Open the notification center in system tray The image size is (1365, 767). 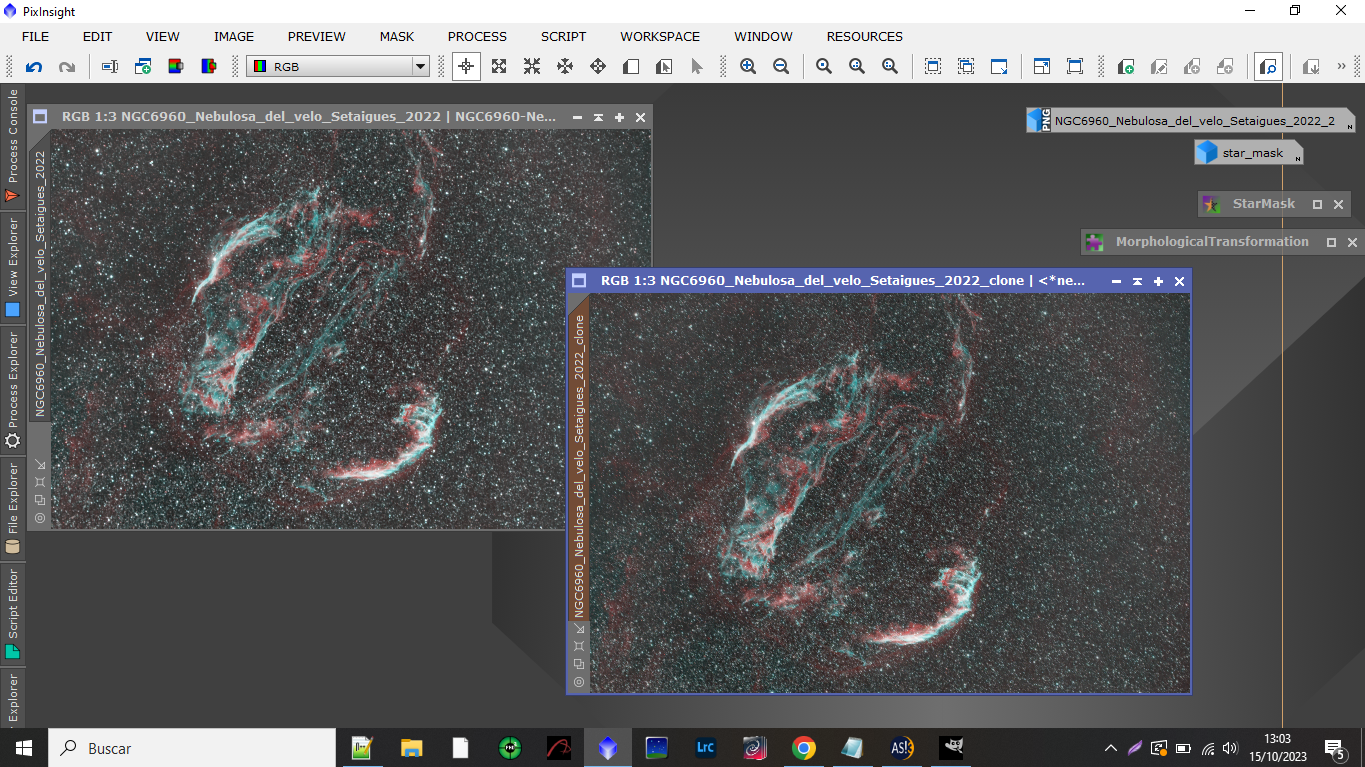[x=1335, y=748]
